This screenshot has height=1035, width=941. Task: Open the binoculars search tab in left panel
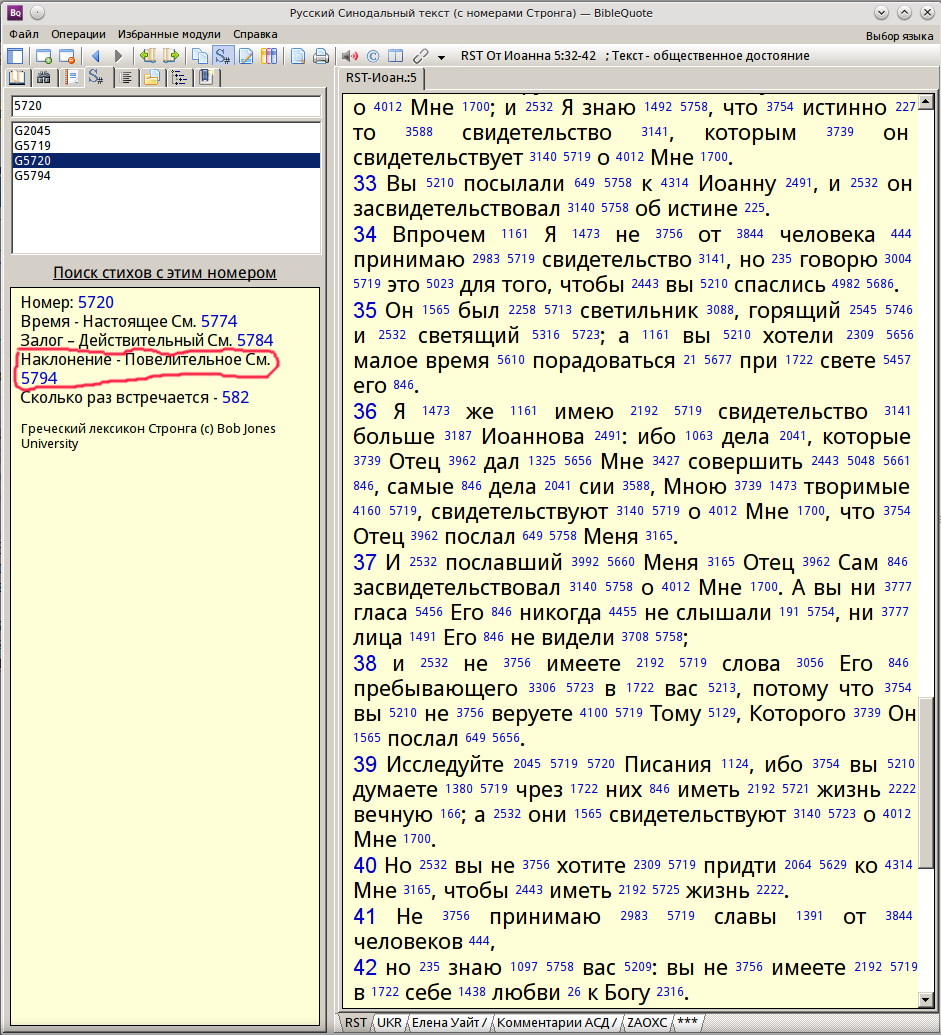pos(43,77)
